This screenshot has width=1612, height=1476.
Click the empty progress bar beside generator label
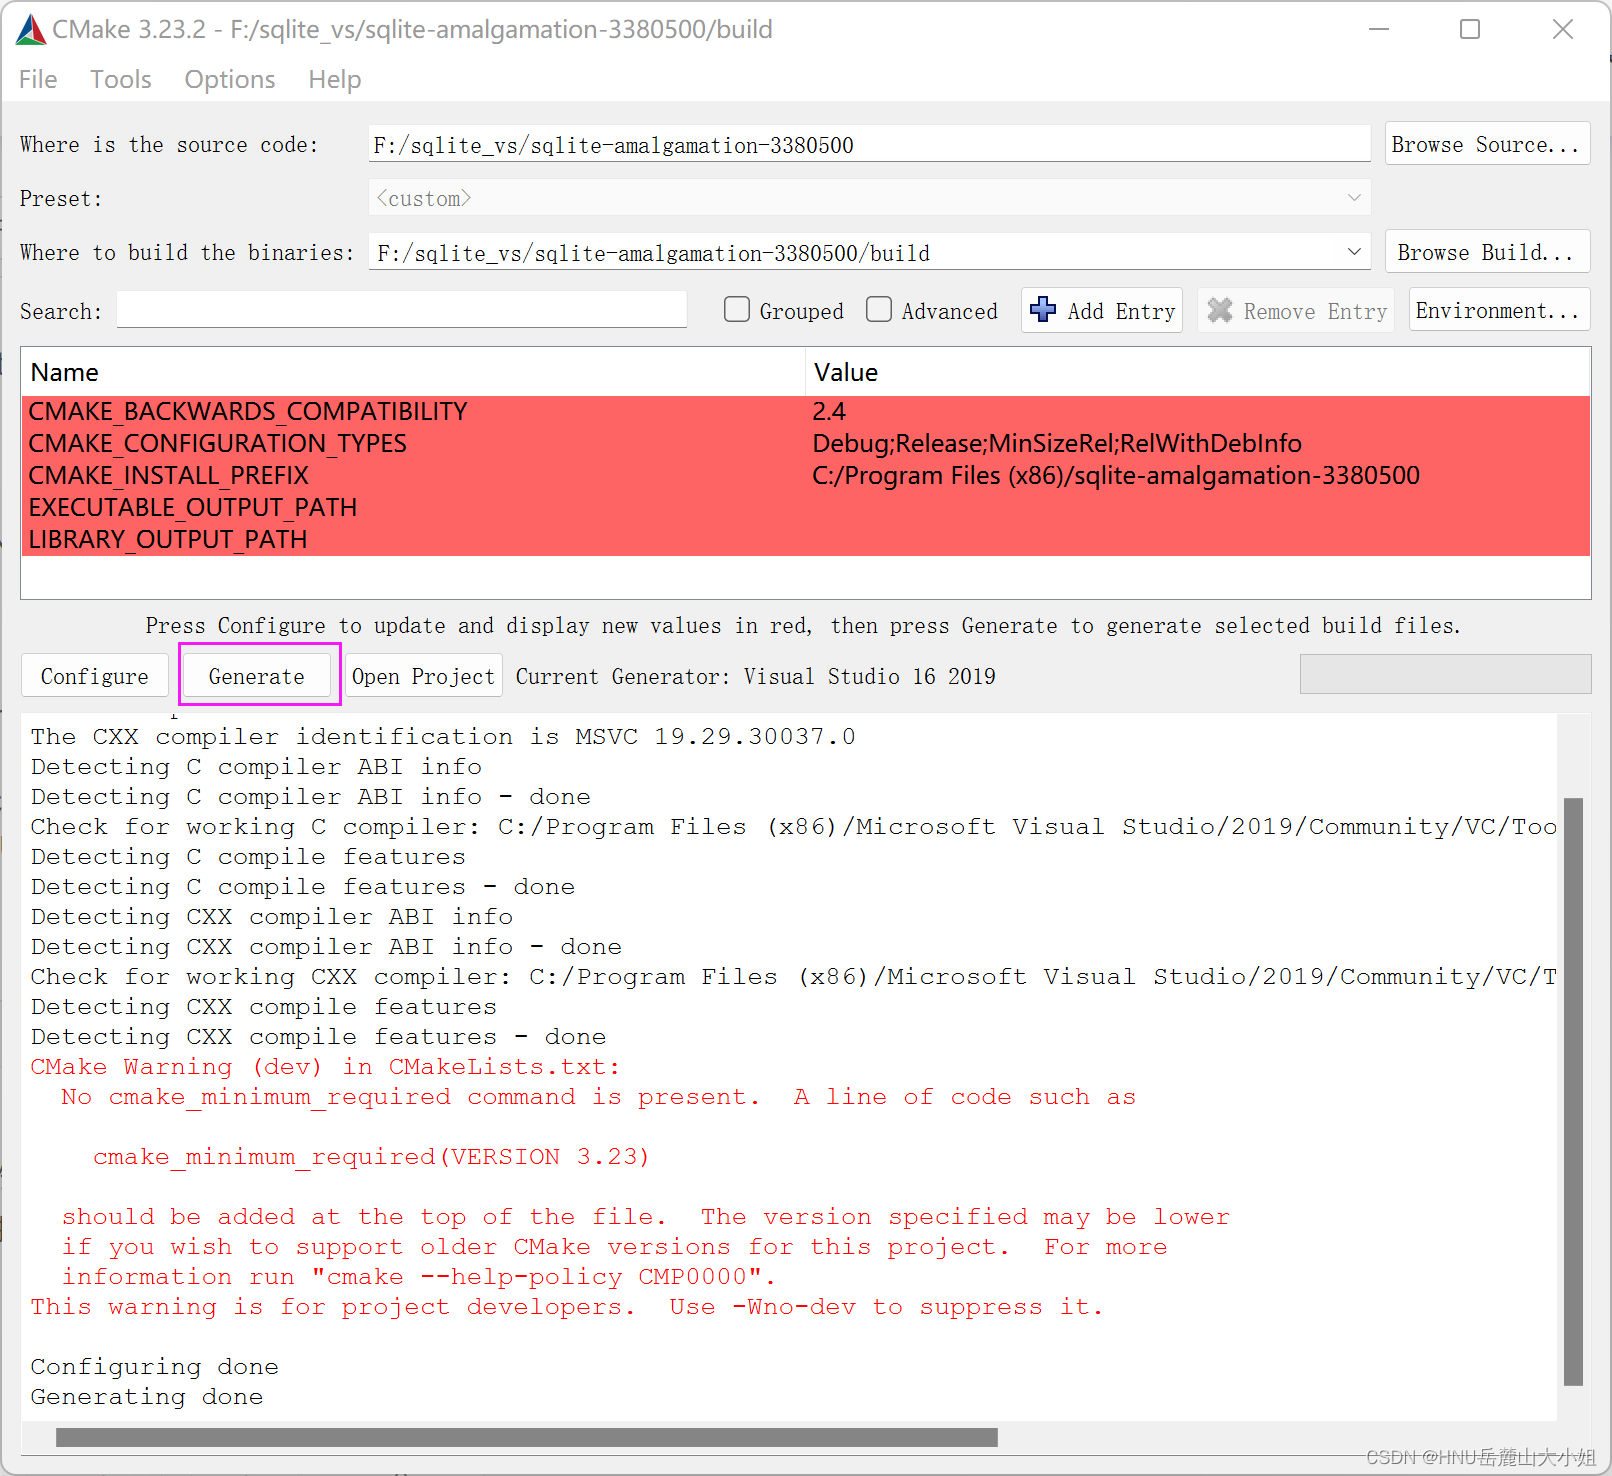[1445, 674]
